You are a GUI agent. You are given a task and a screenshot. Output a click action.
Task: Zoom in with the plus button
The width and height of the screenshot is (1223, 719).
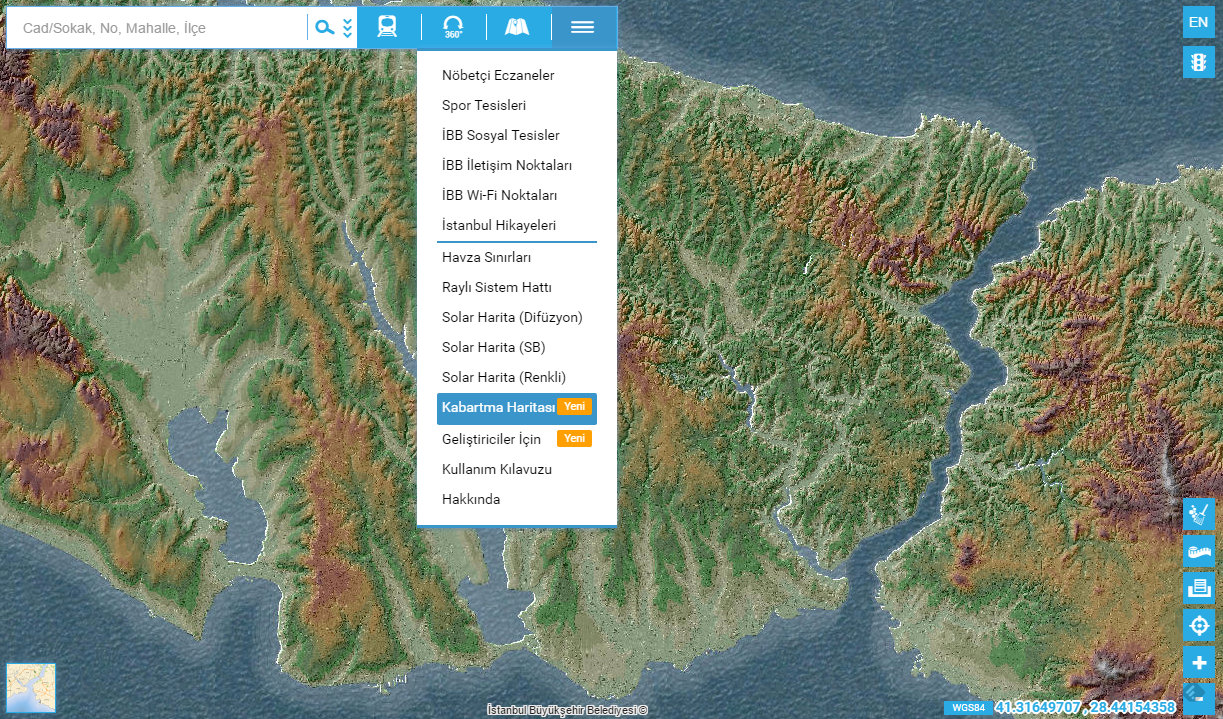tap(1198, 662)
